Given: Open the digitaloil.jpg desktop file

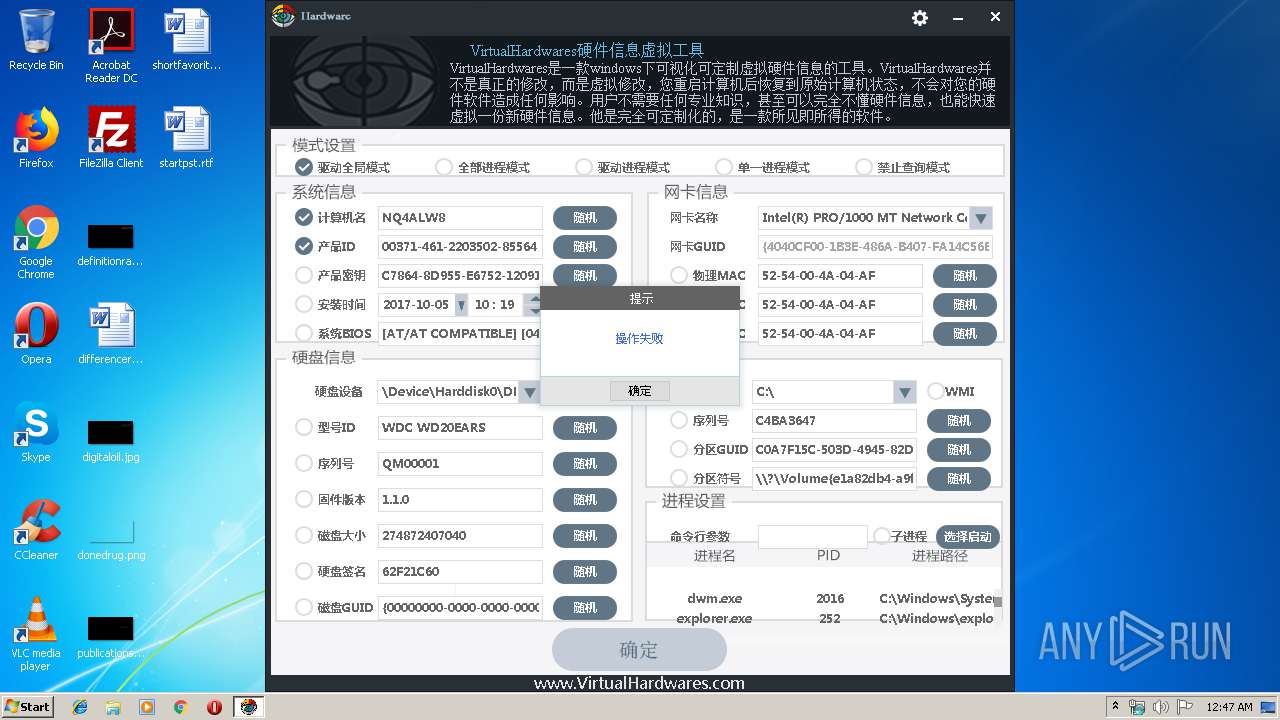Looking at the screenshot, I should pos(111,439).
